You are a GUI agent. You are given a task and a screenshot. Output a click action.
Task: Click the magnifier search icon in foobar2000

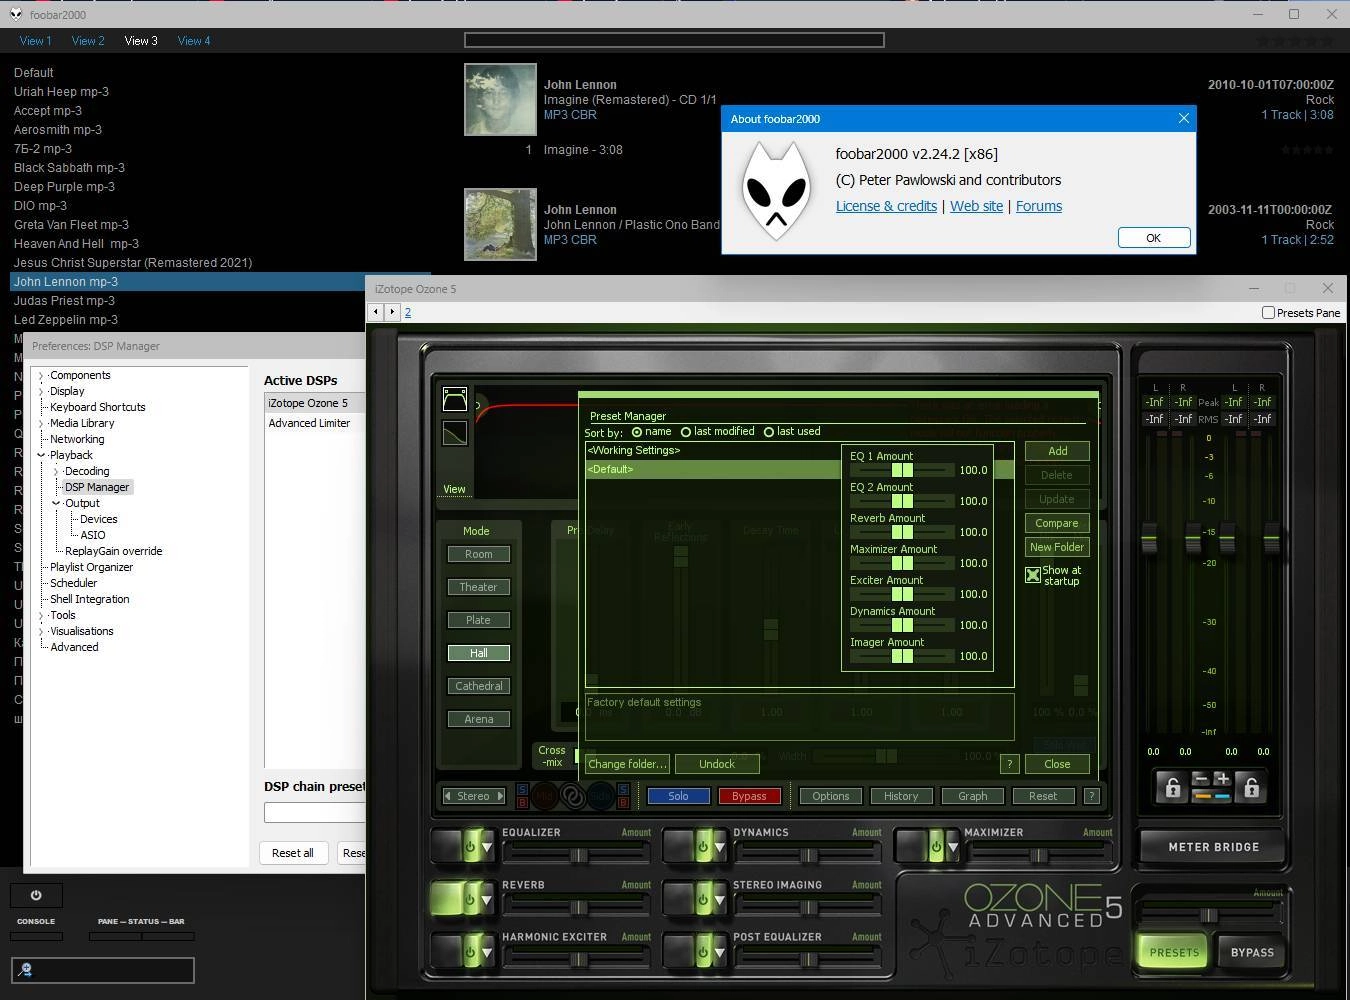pyautogui.click(x=27, y=969)
